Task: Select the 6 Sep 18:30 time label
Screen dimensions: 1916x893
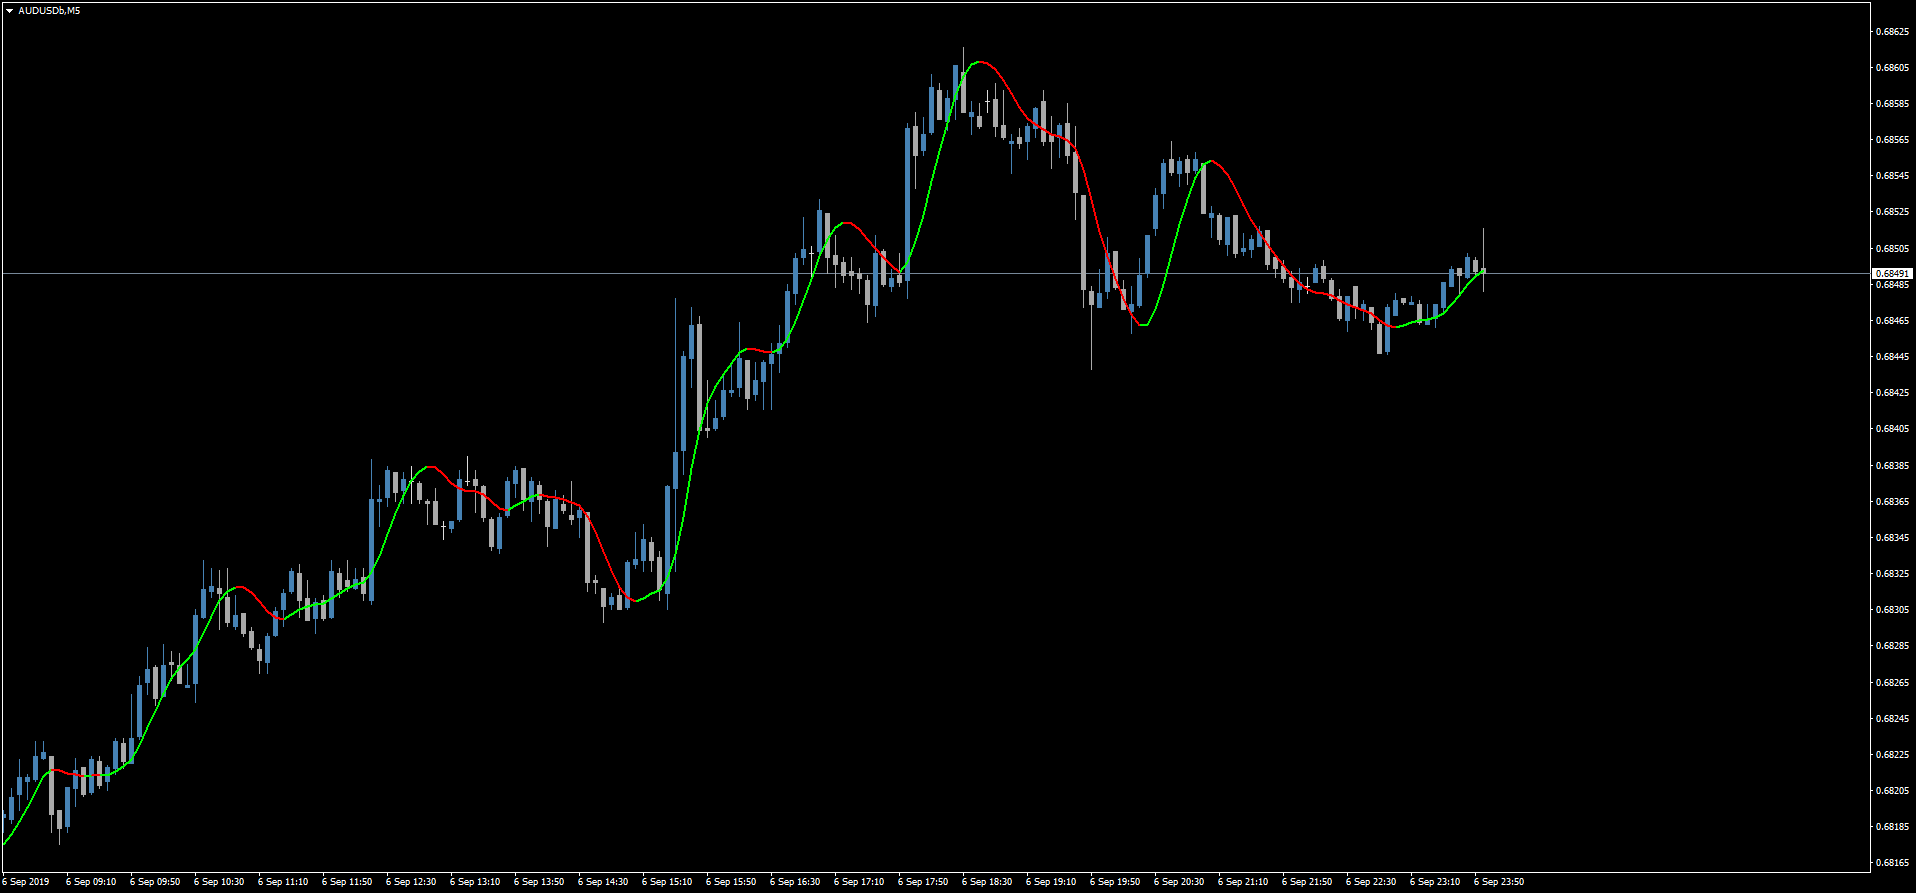Action: point(987,882)
